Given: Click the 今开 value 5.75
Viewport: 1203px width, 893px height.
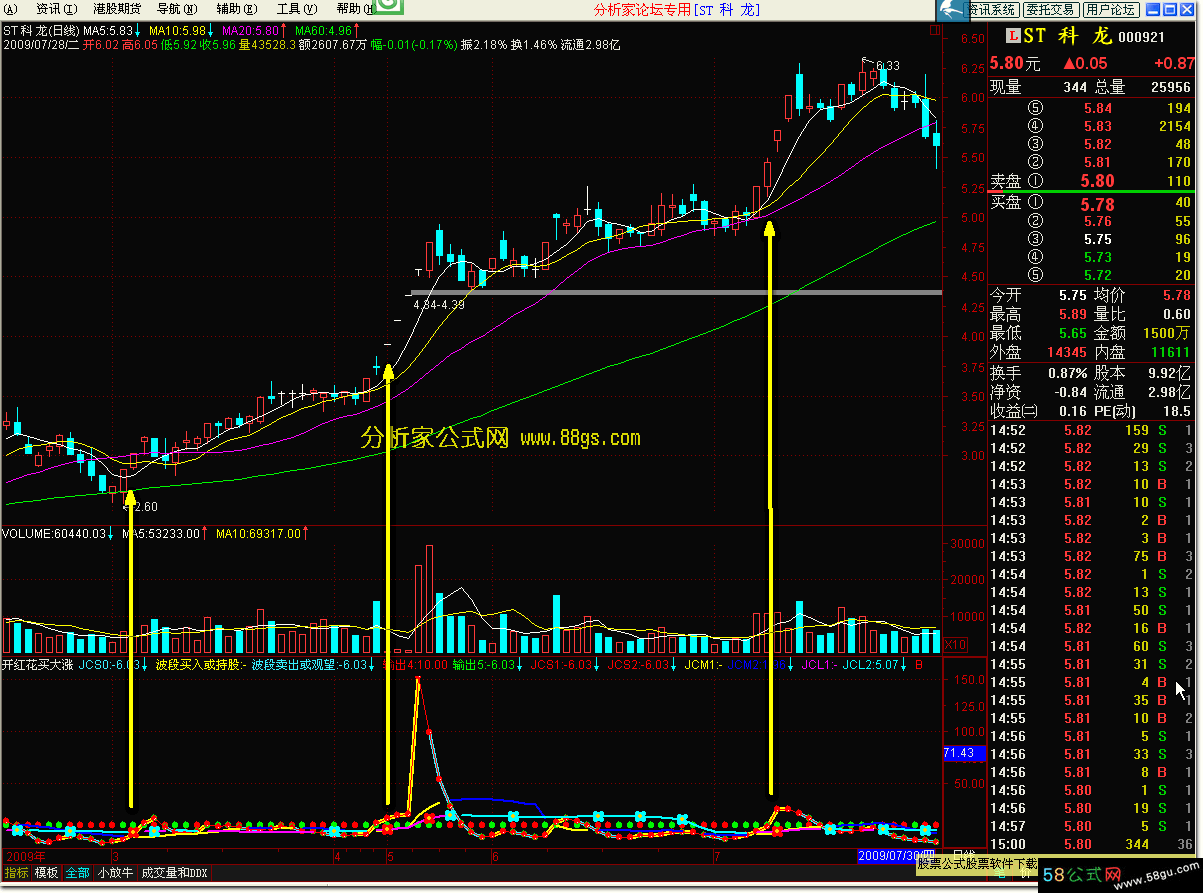Looking at the screenshot, I should pyautogui.click(x=1071, y=295).
